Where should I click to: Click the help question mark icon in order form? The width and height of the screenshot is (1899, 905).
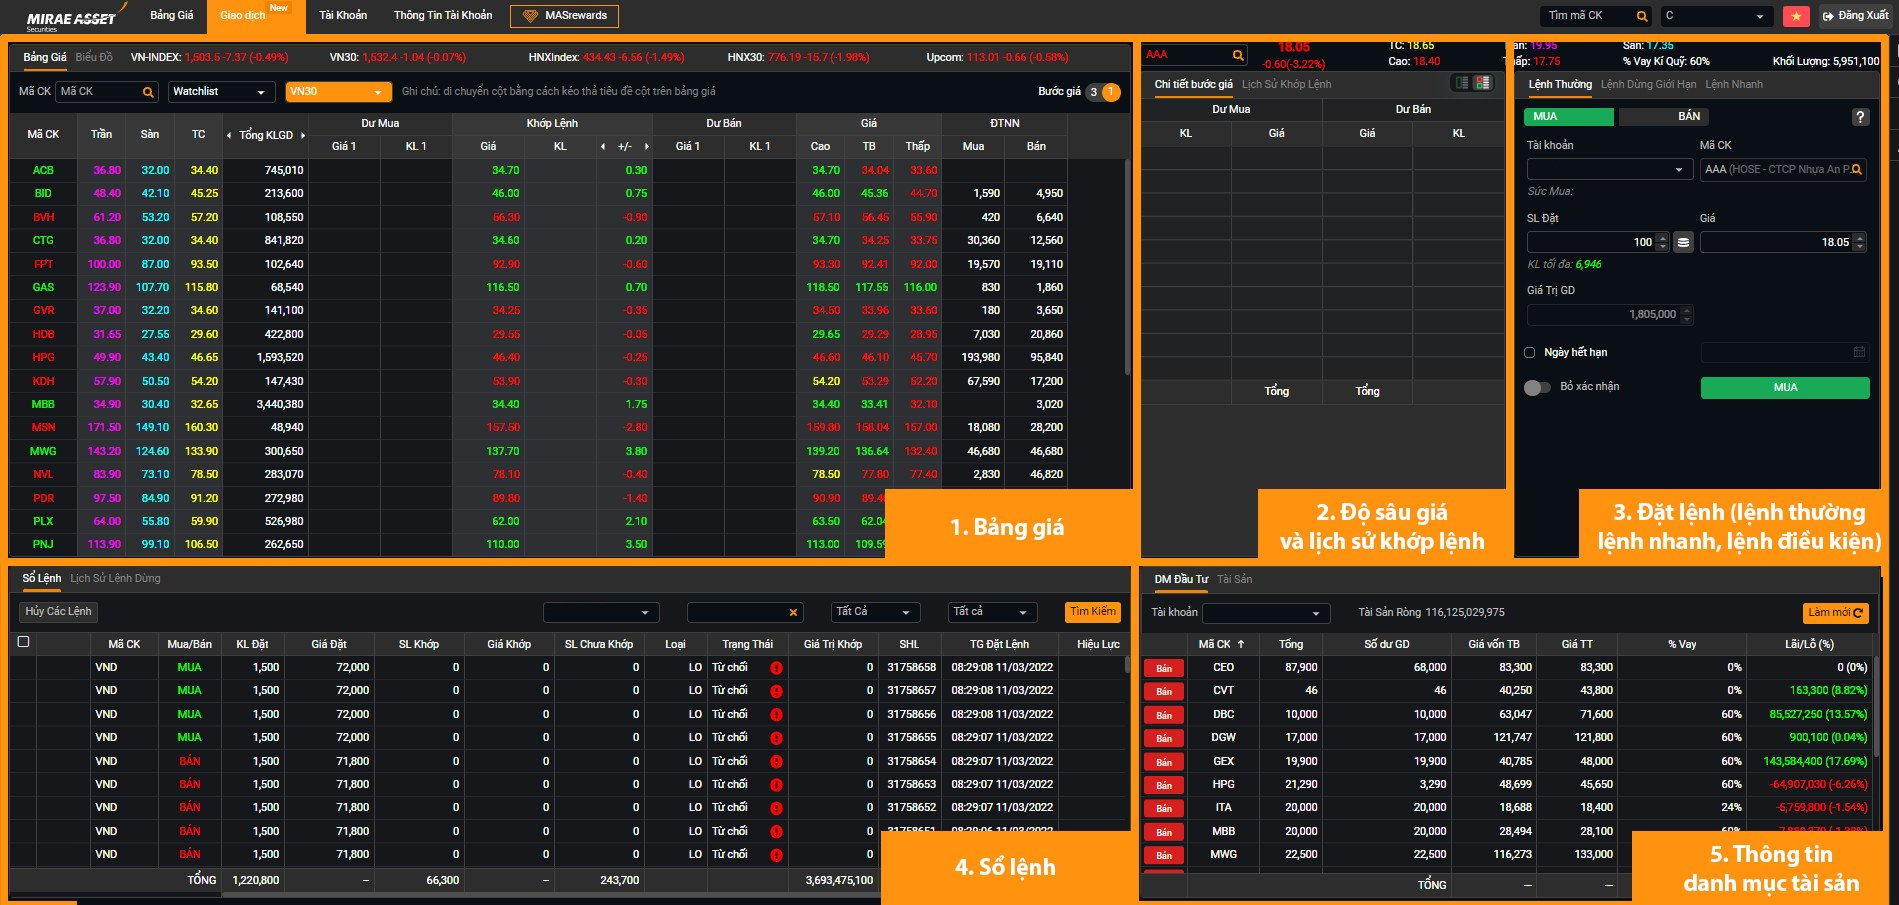(x=1860, y=117)
